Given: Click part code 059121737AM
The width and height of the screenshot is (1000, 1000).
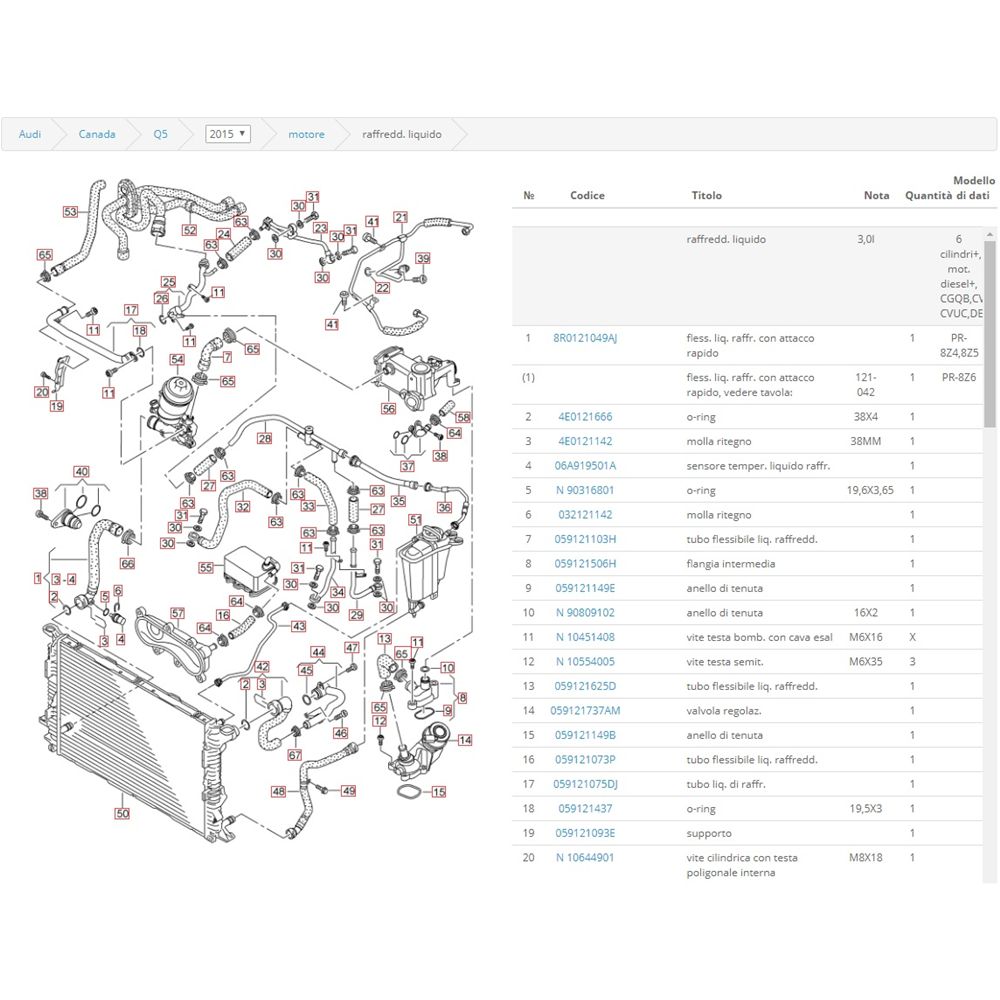Looking at the screenshot, I should pyautogui.click(x=585, y=711).
